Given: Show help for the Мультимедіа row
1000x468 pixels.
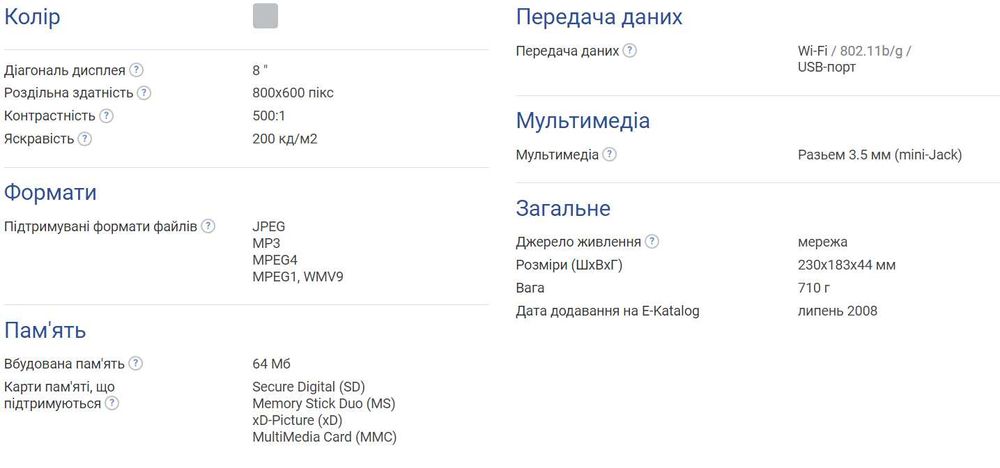Looking at the screenshot, I should (610, 155).
